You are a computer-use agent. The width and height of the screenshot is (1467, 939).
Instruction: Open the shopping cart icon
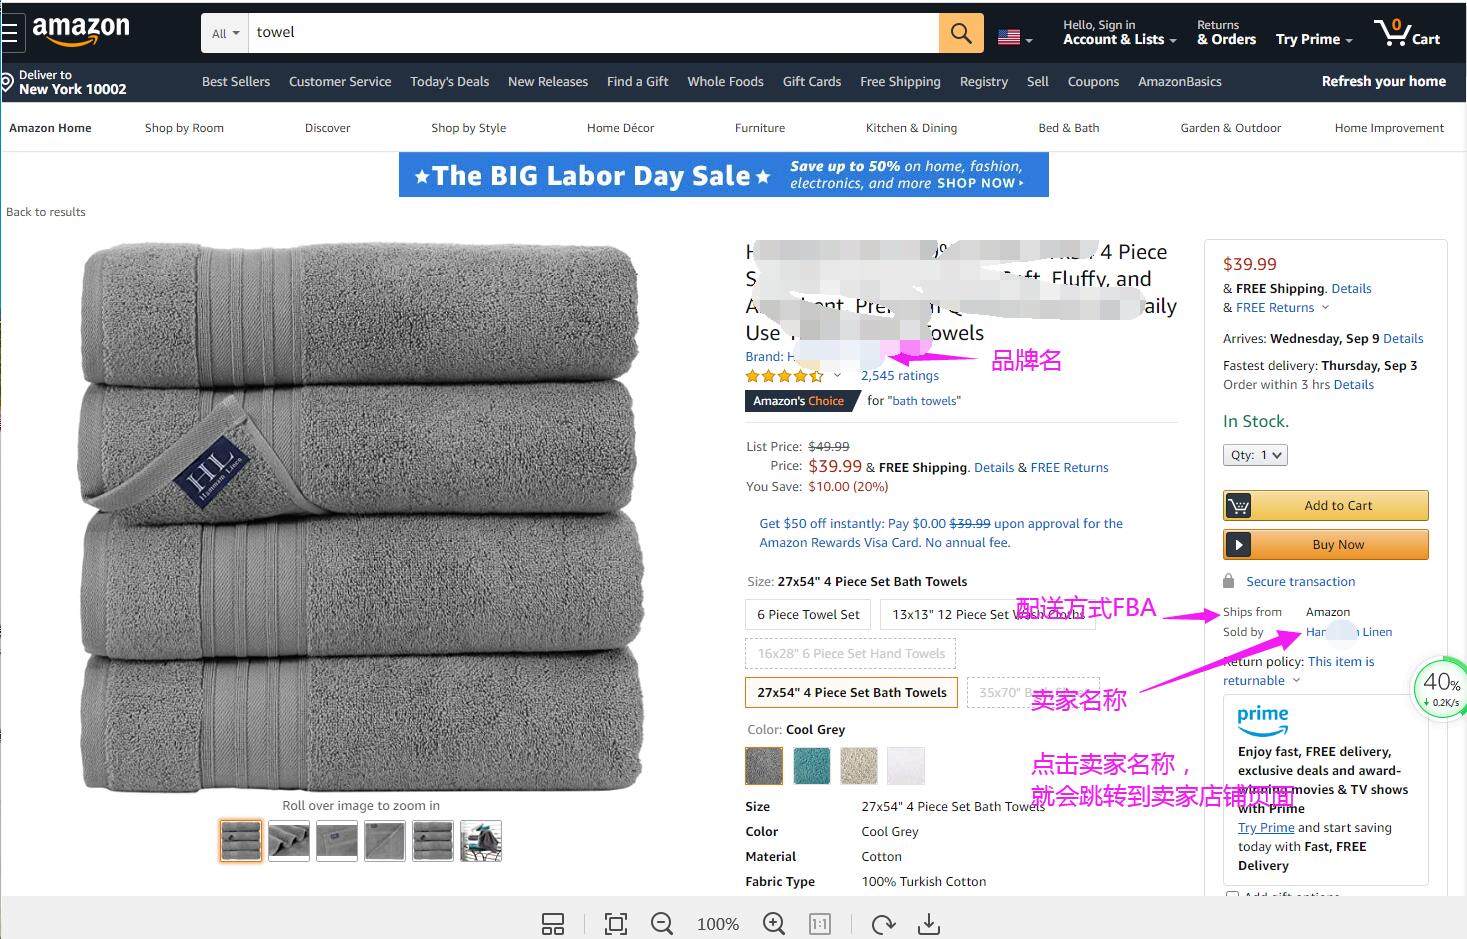1406,33
